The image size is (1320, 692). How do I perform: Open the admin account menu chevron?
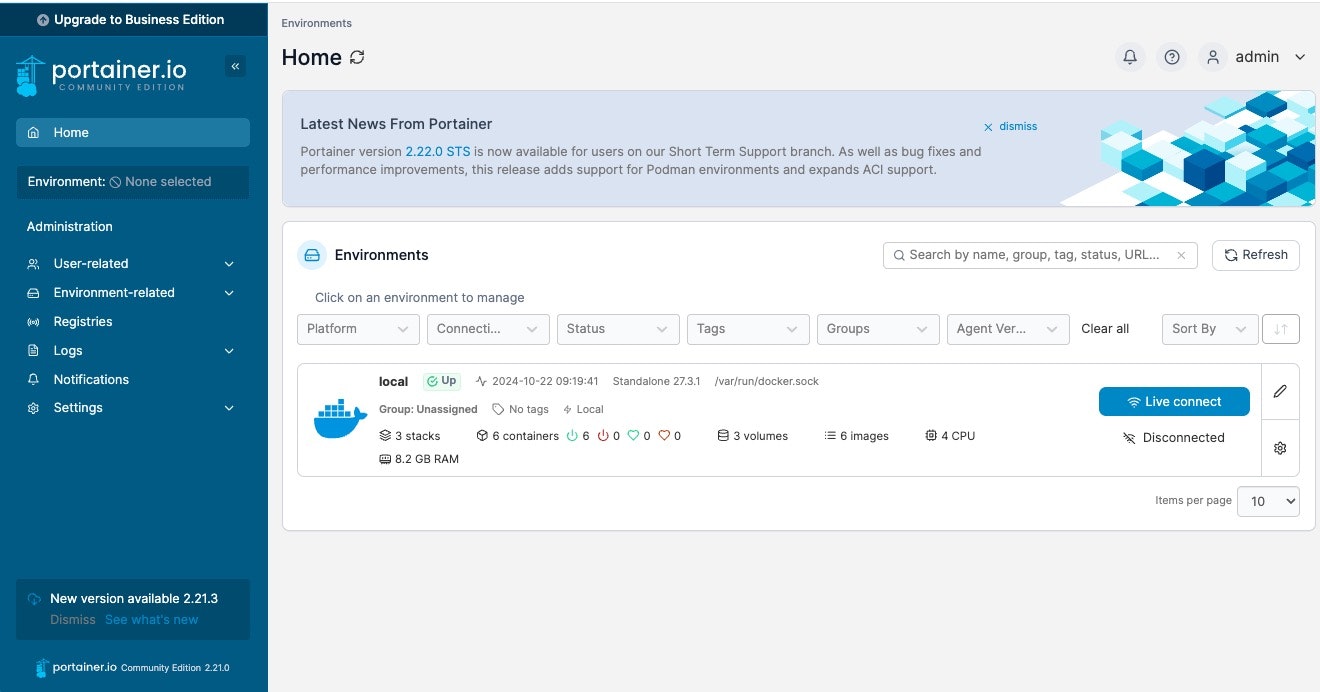pos(1300,57)
